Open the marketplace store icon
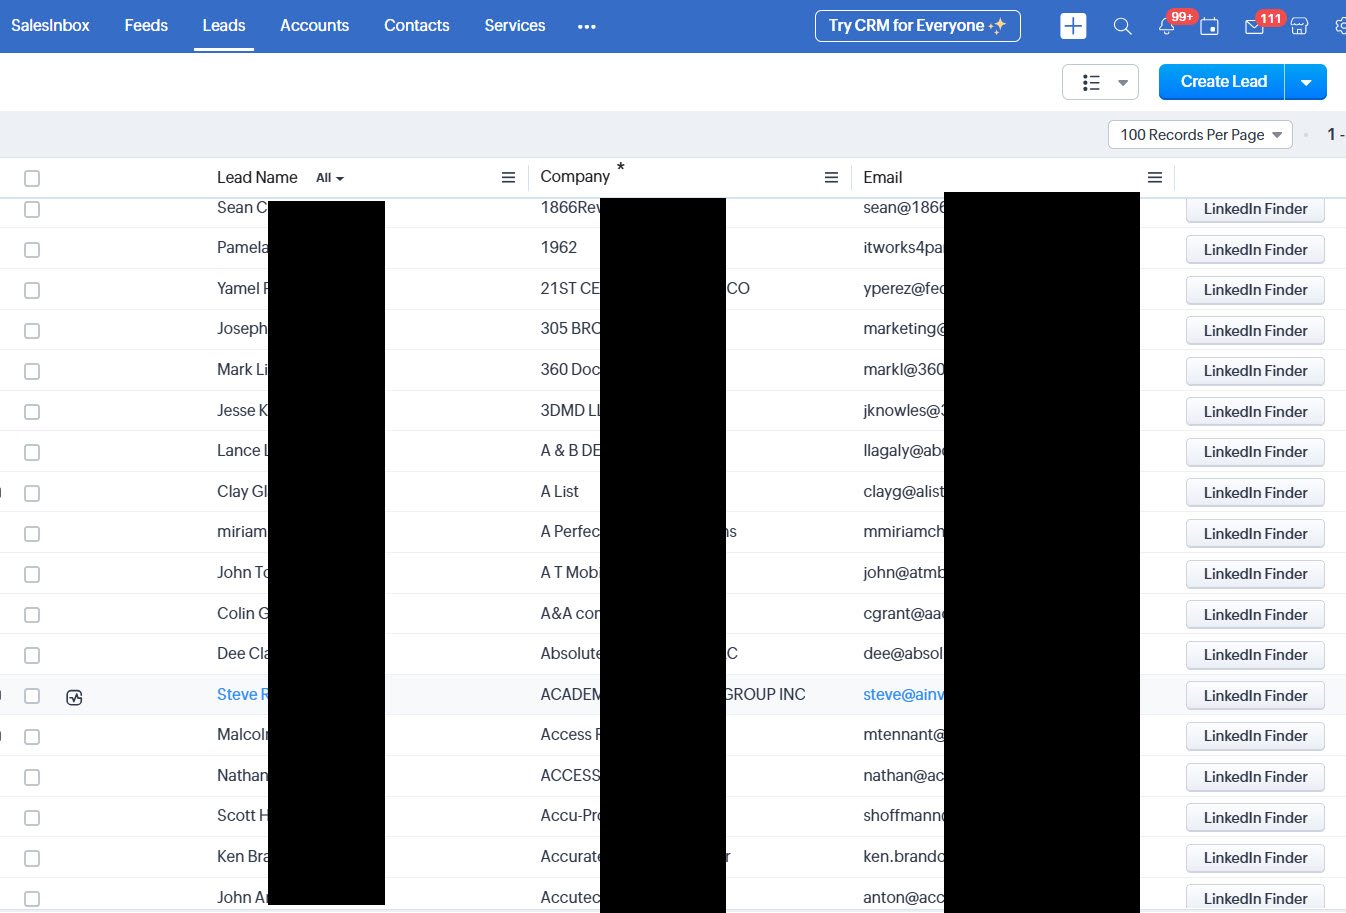The height and width of the screenshot is (913, 1346). [1299, 27]
